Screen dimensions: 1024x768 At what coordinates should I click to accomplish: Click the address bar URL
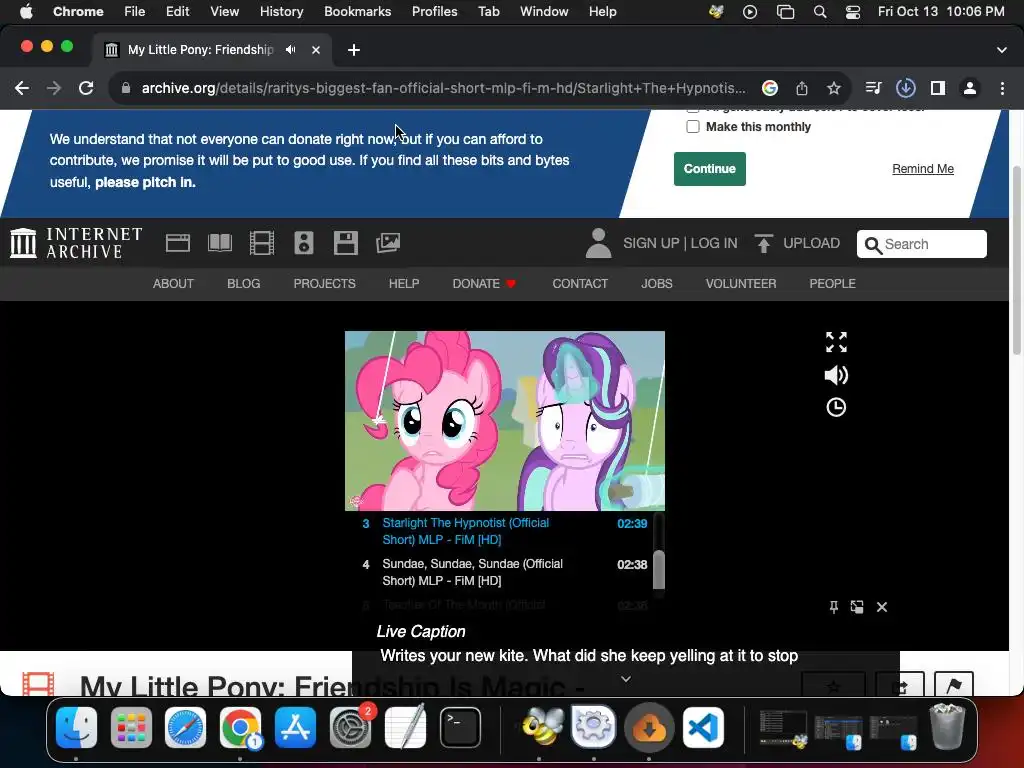(x=443, y=88)
